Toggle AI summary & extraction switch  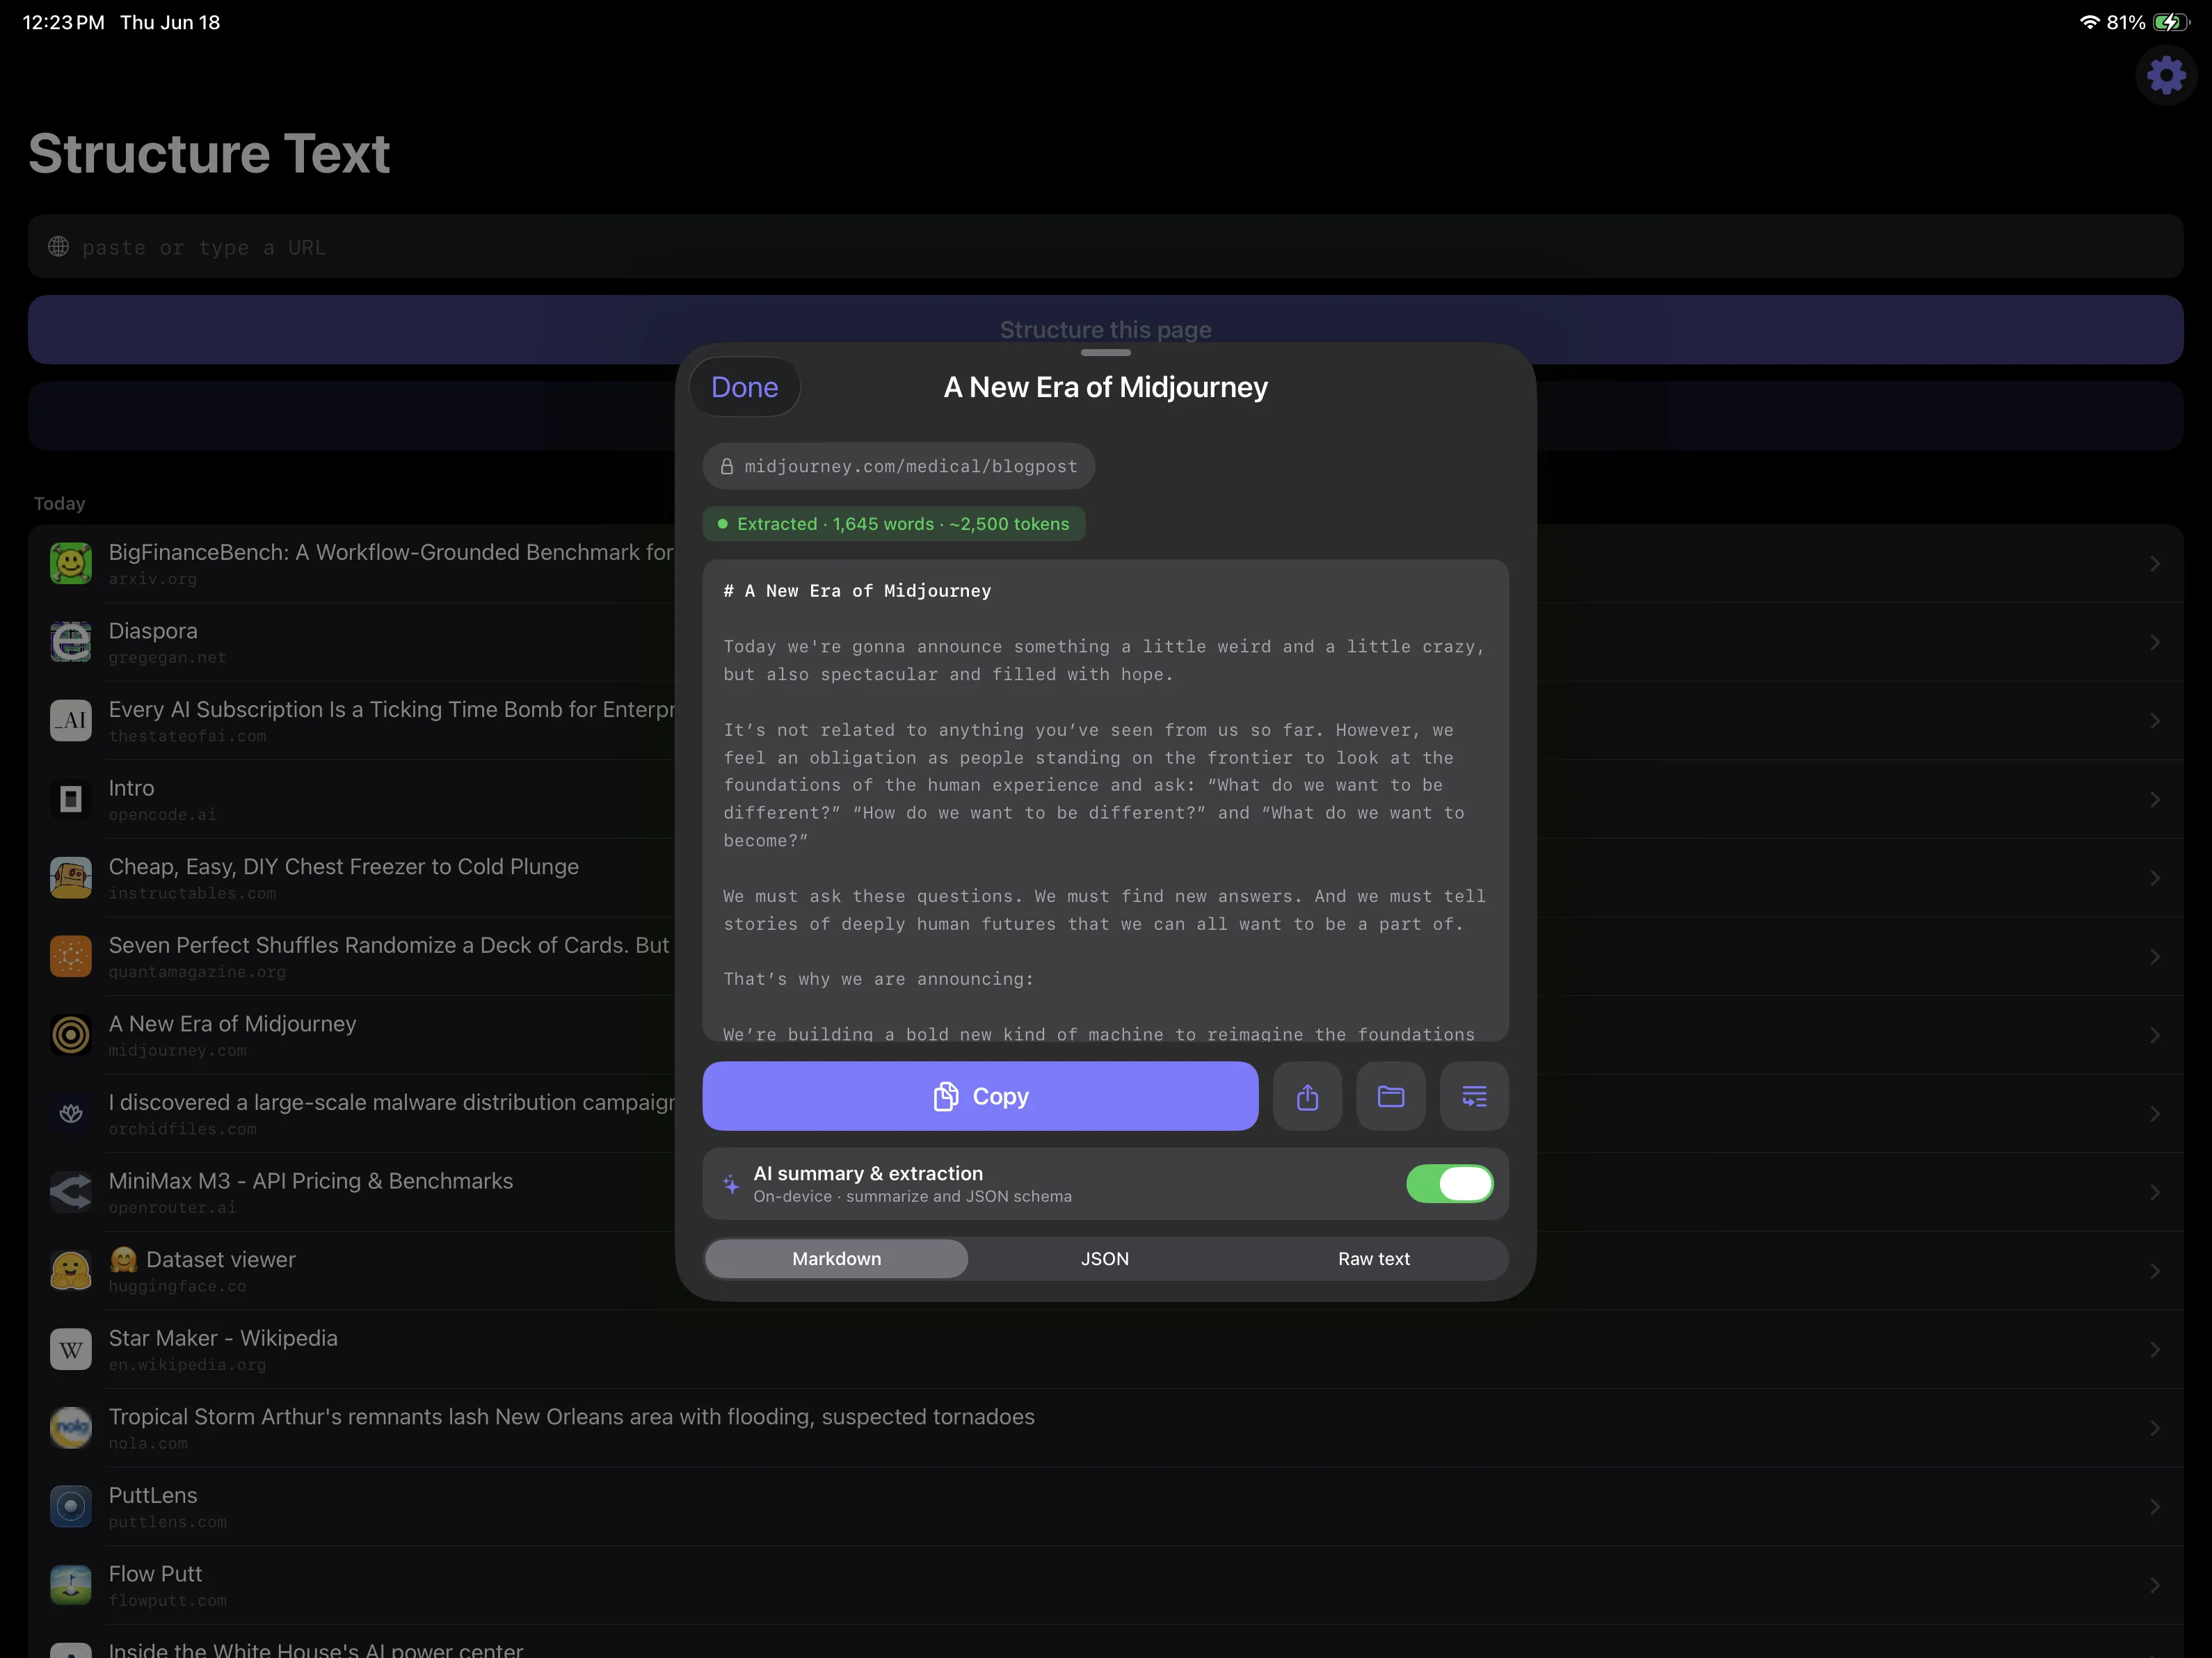(1450, 1184)
